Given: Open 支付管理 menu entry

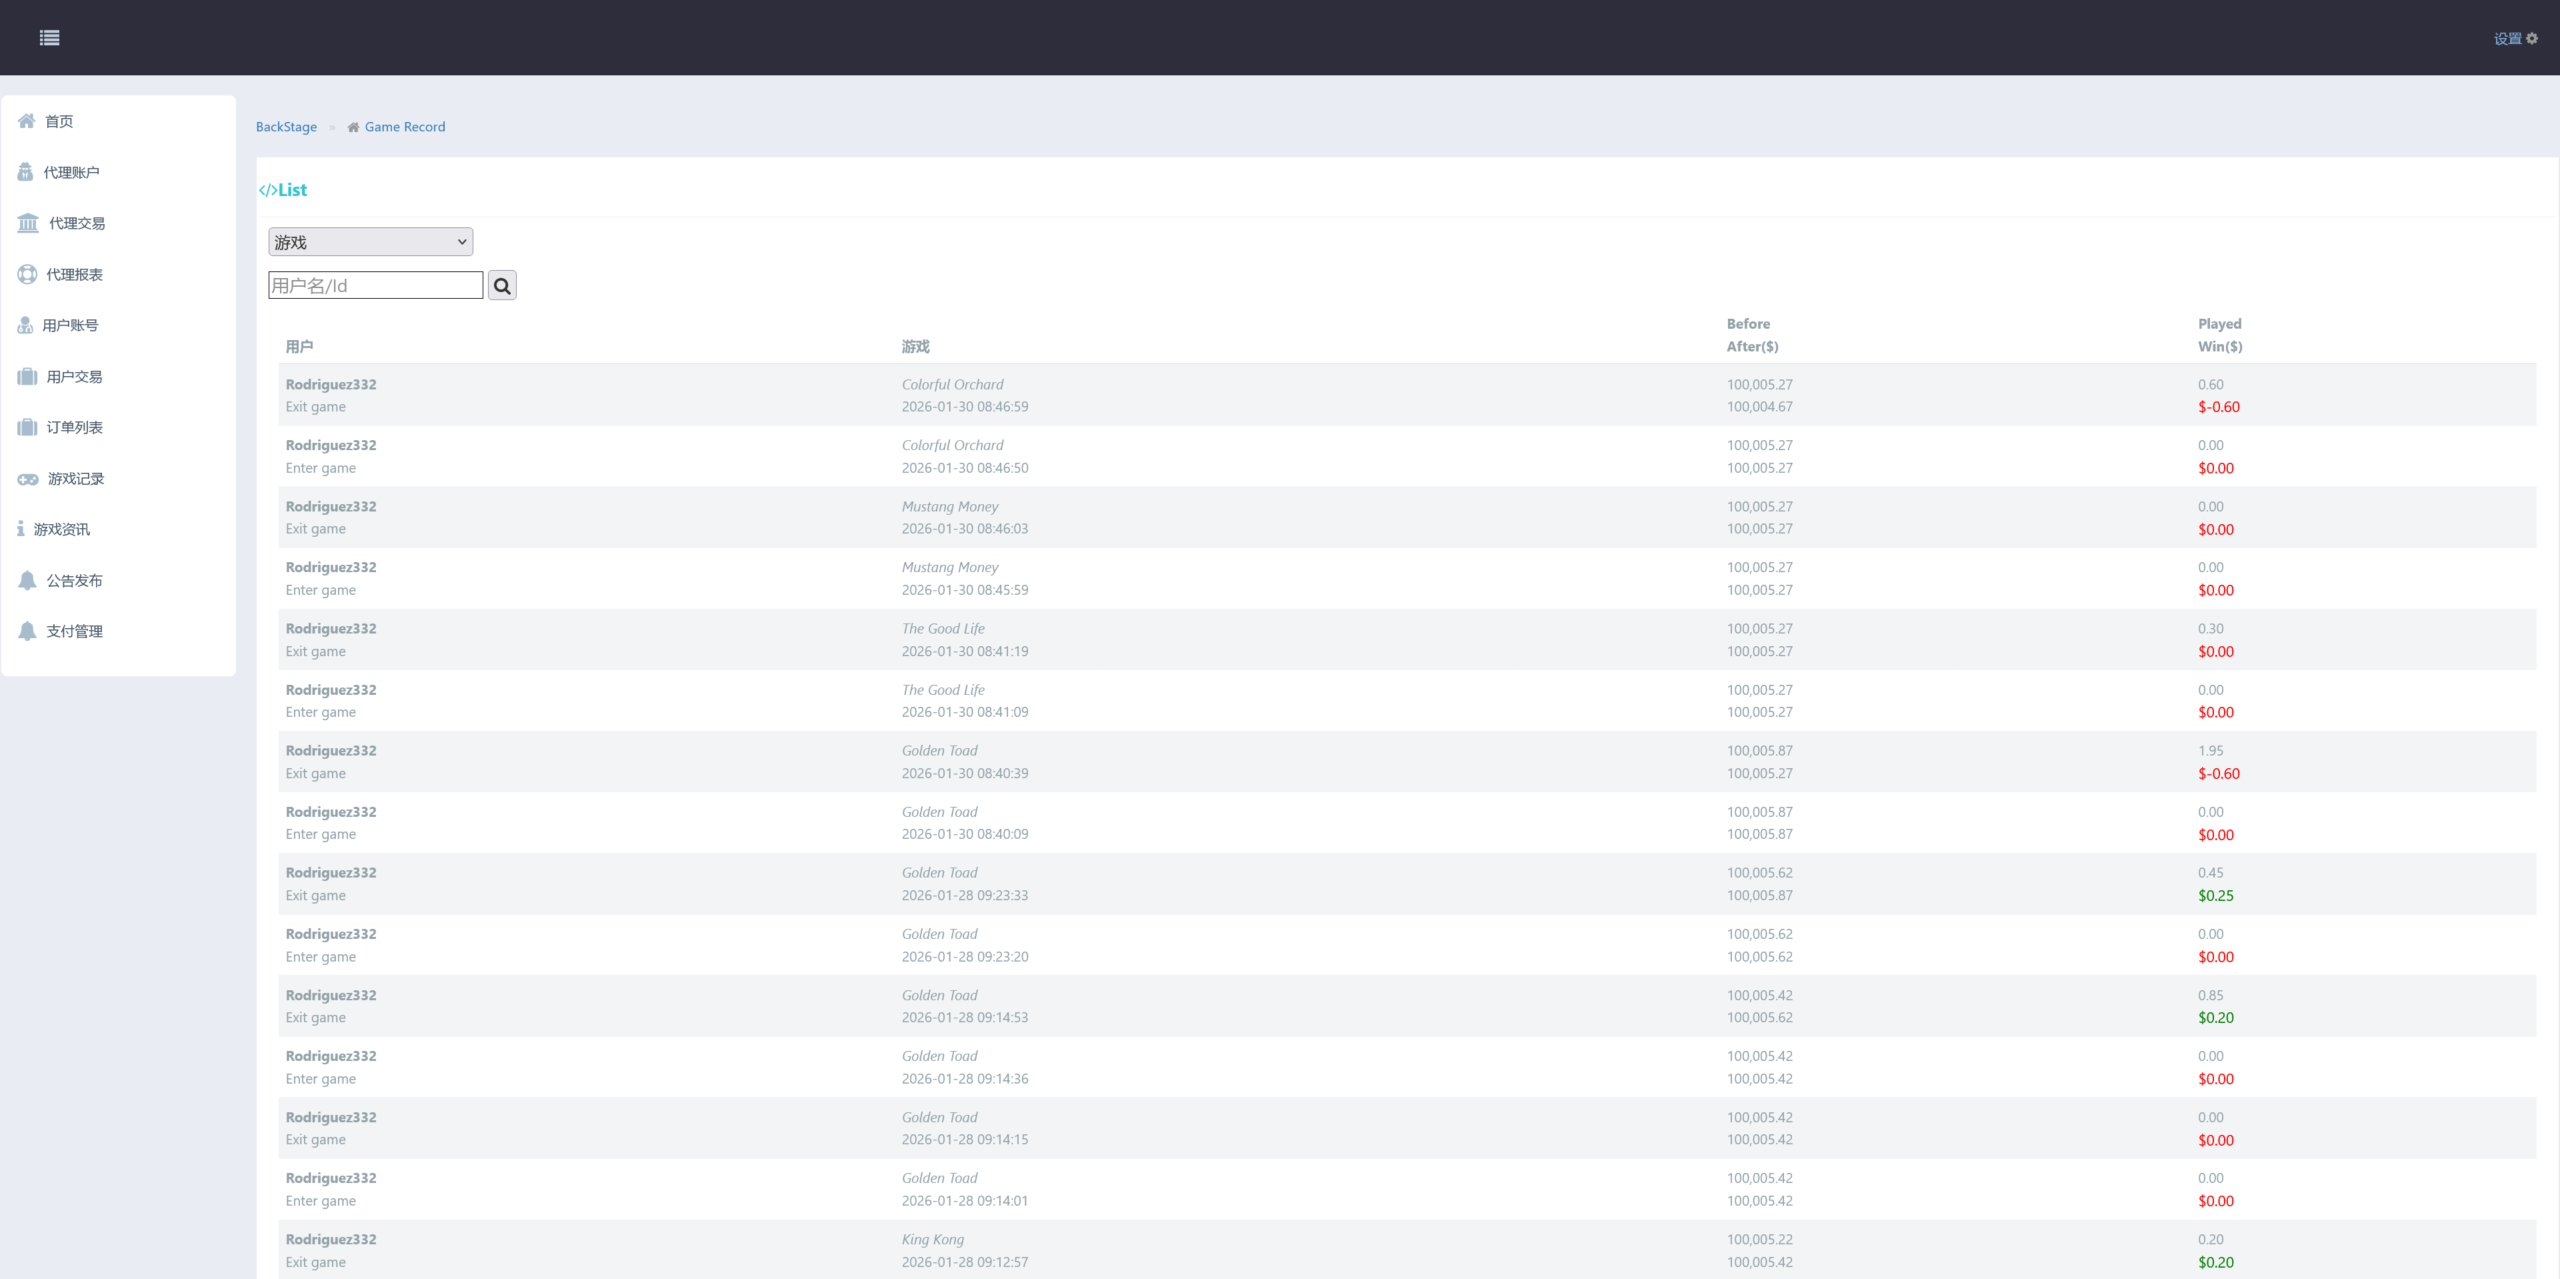Looking at the screenshot, I should (74, 632).
